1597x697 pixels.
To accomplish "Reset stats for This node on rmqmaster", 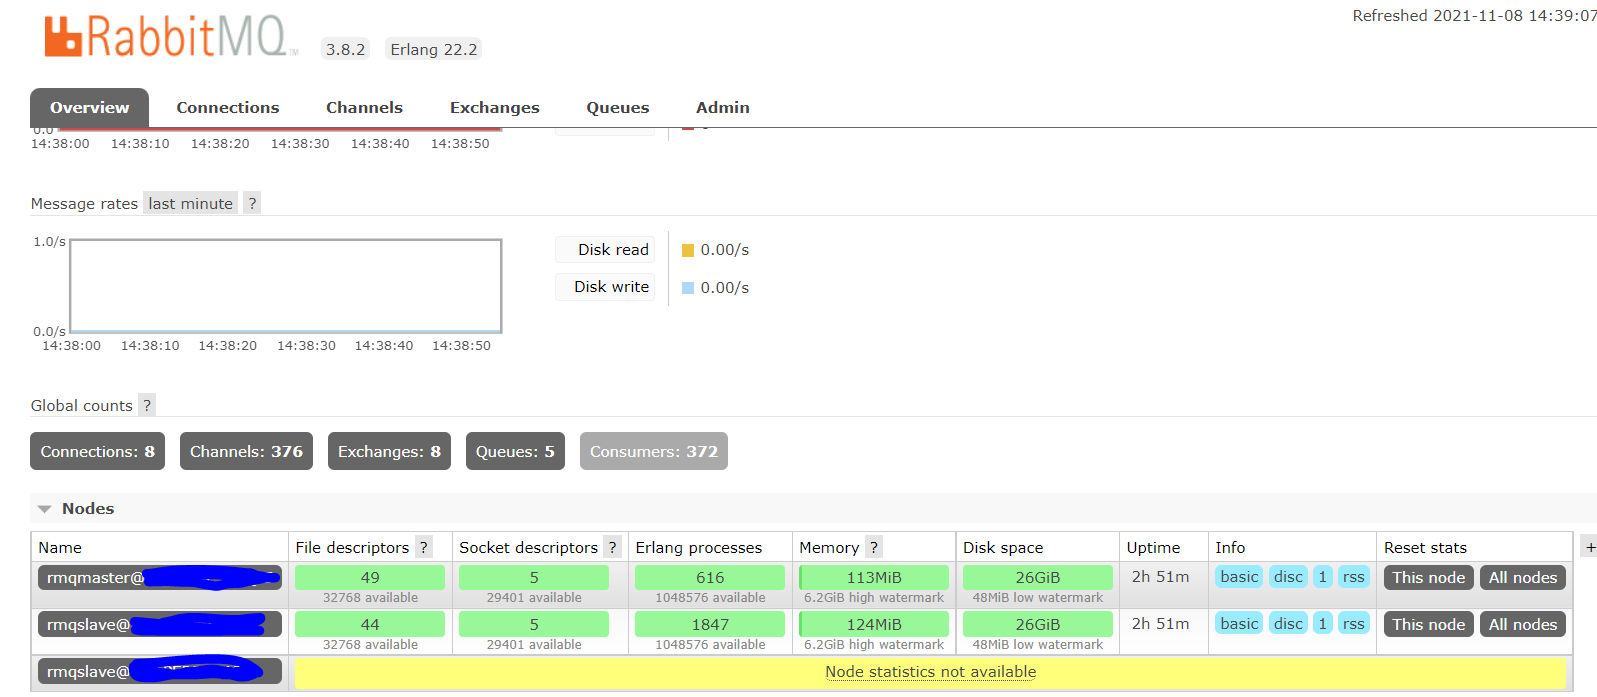I will [1428, 578].
